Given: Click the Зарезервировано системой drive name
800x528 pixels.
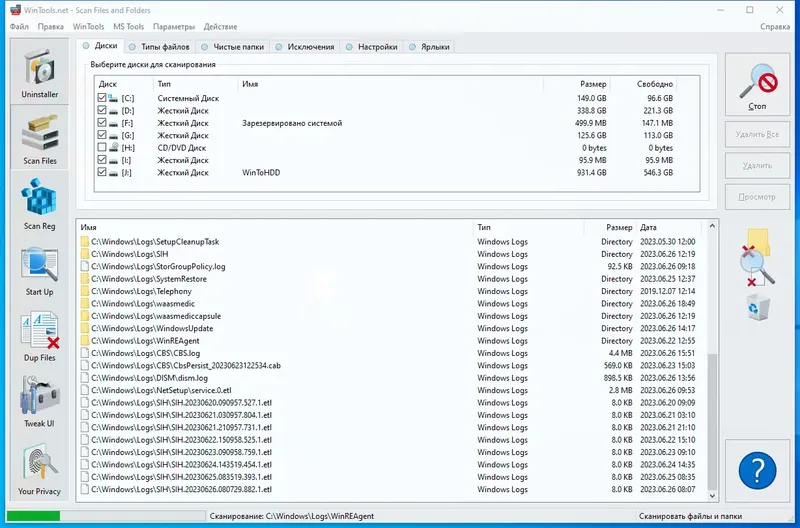Looking at the screenshot, I should tap(292, 123).
